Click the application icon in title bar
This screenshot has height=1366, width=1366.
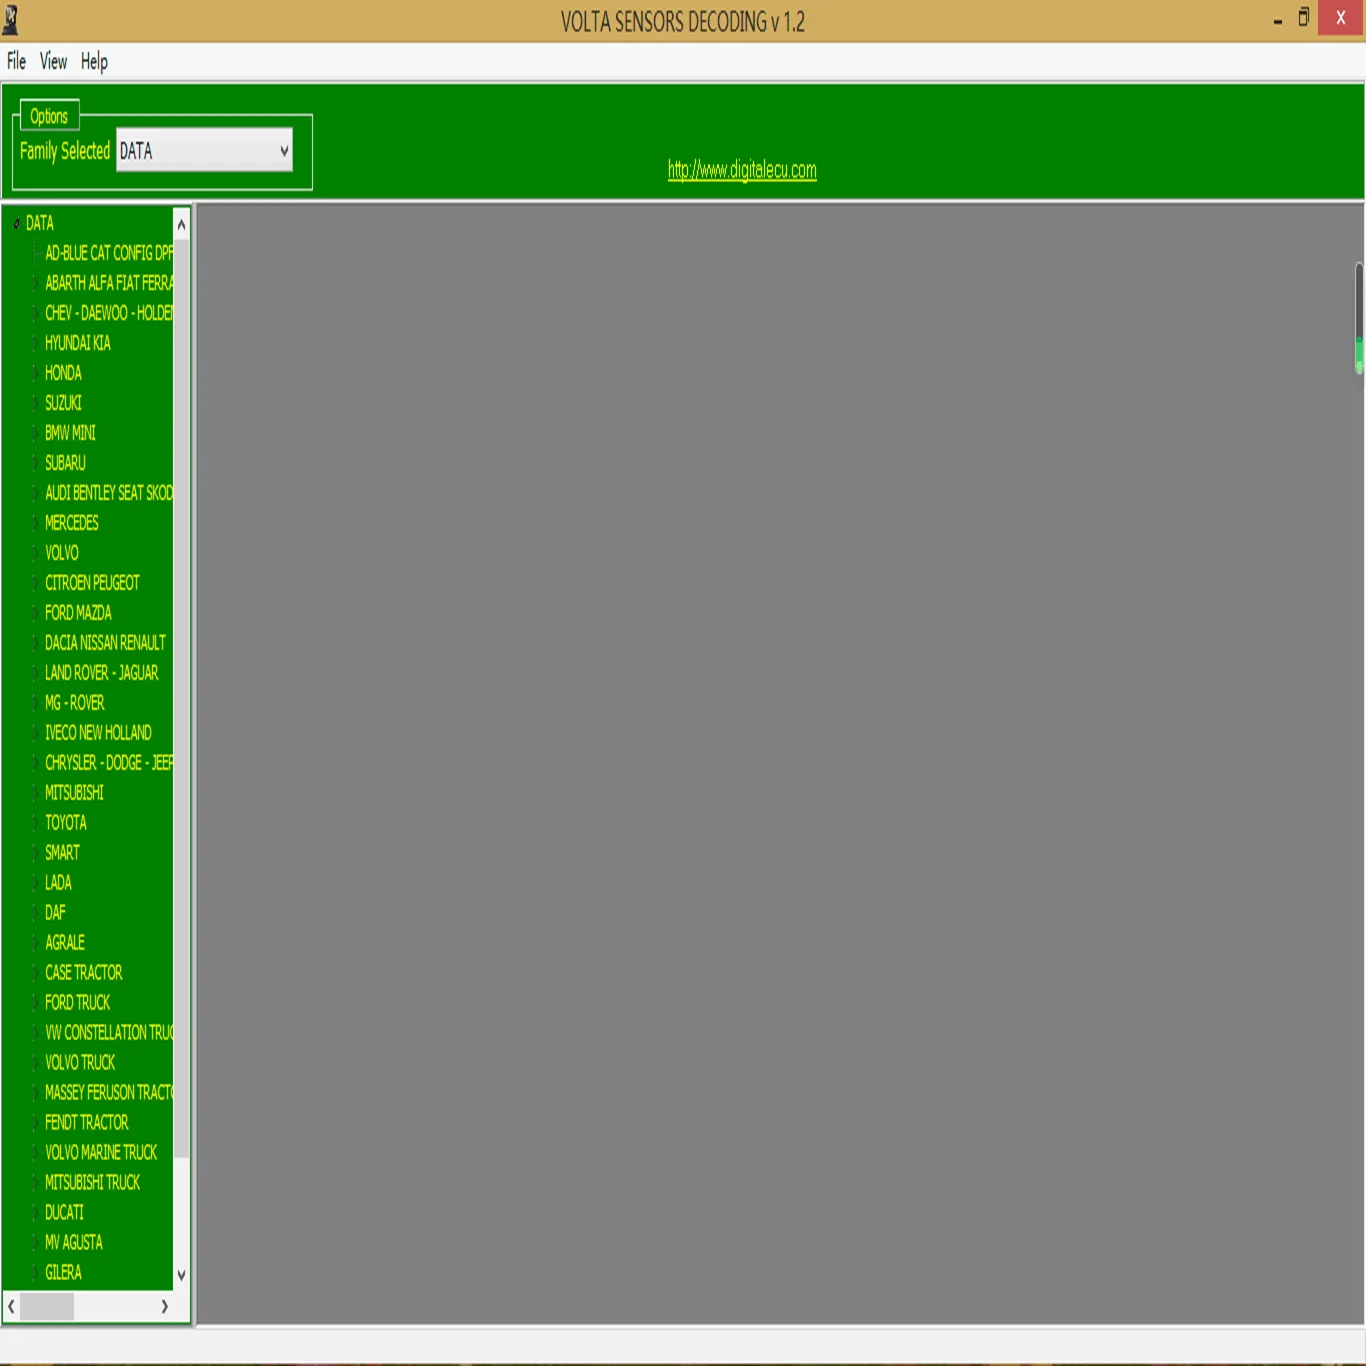[11, 20]
